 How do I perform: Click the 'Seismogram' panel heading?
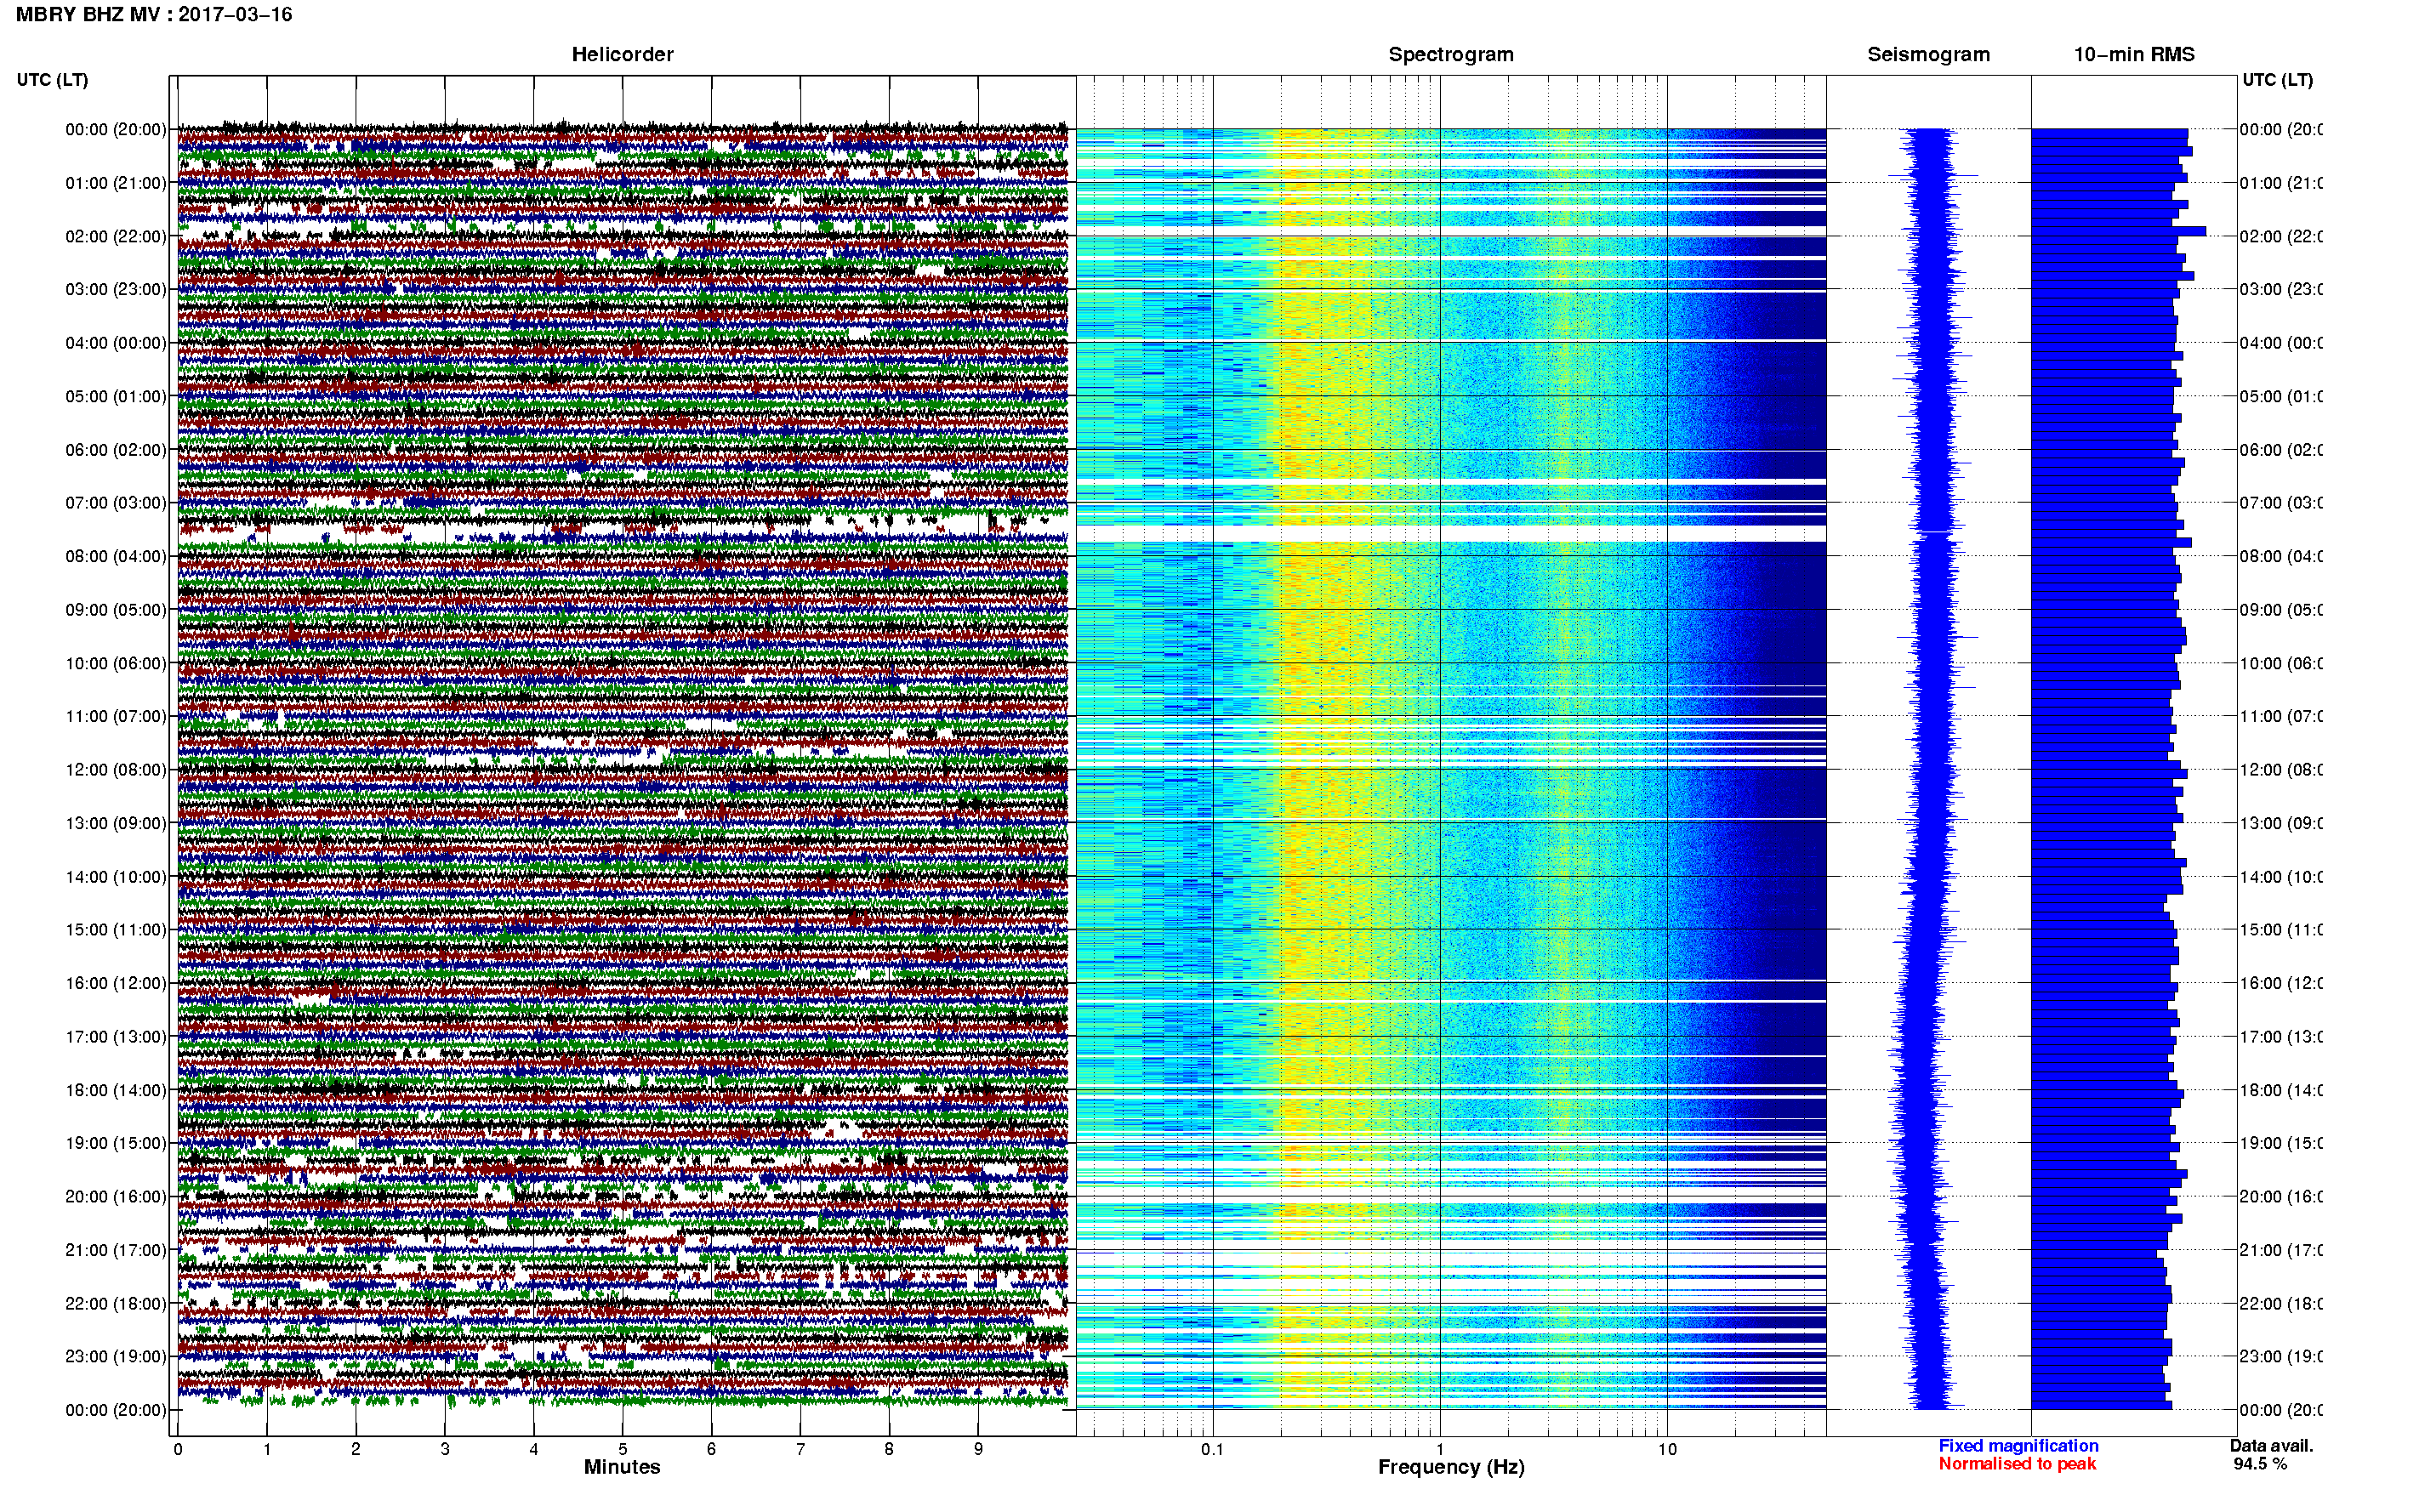coord(1928,54)
